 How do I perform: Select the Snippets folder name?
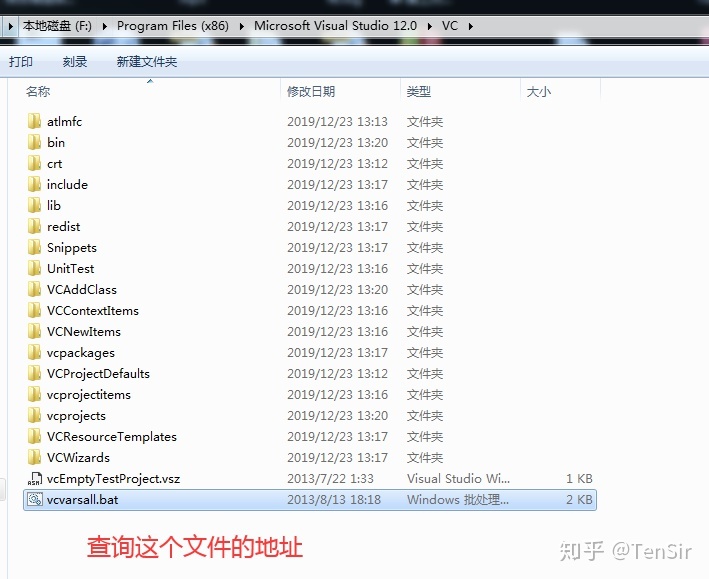(72, 247)
